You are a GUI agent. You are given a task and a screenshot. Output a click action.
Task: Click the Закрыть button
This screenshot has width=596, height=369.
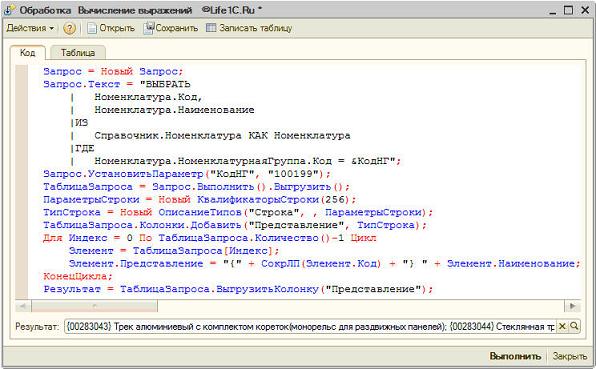coord(570,356)
